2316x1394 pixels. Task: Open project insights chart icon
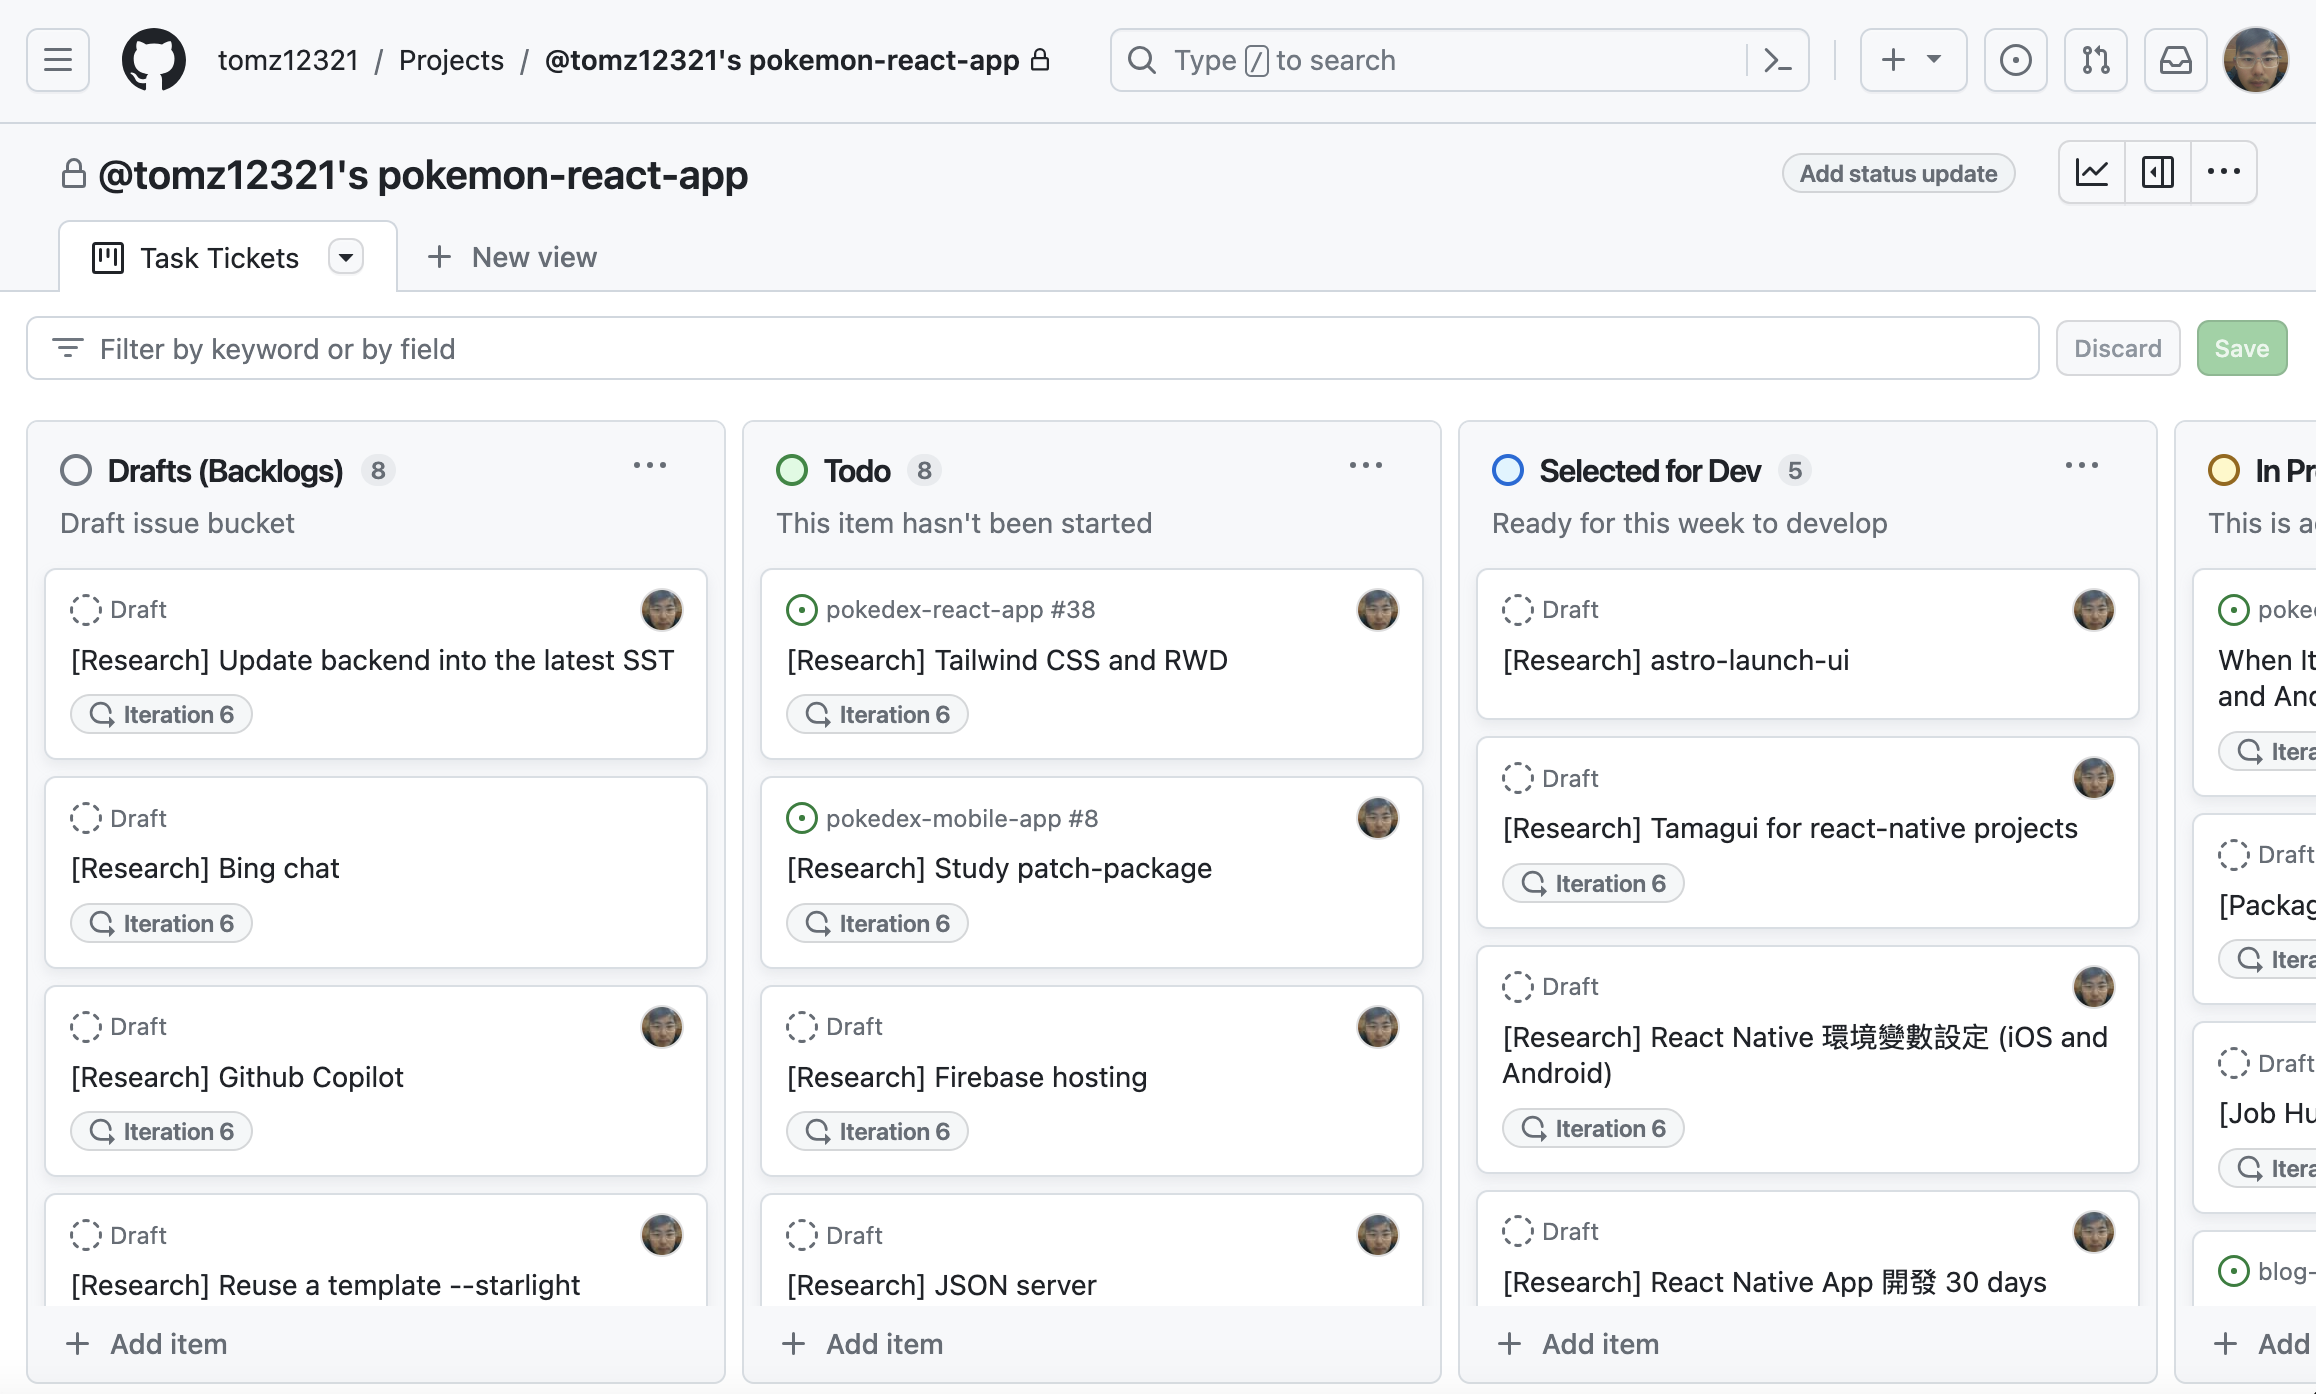pyautogui.click(x=2092, y=173)
